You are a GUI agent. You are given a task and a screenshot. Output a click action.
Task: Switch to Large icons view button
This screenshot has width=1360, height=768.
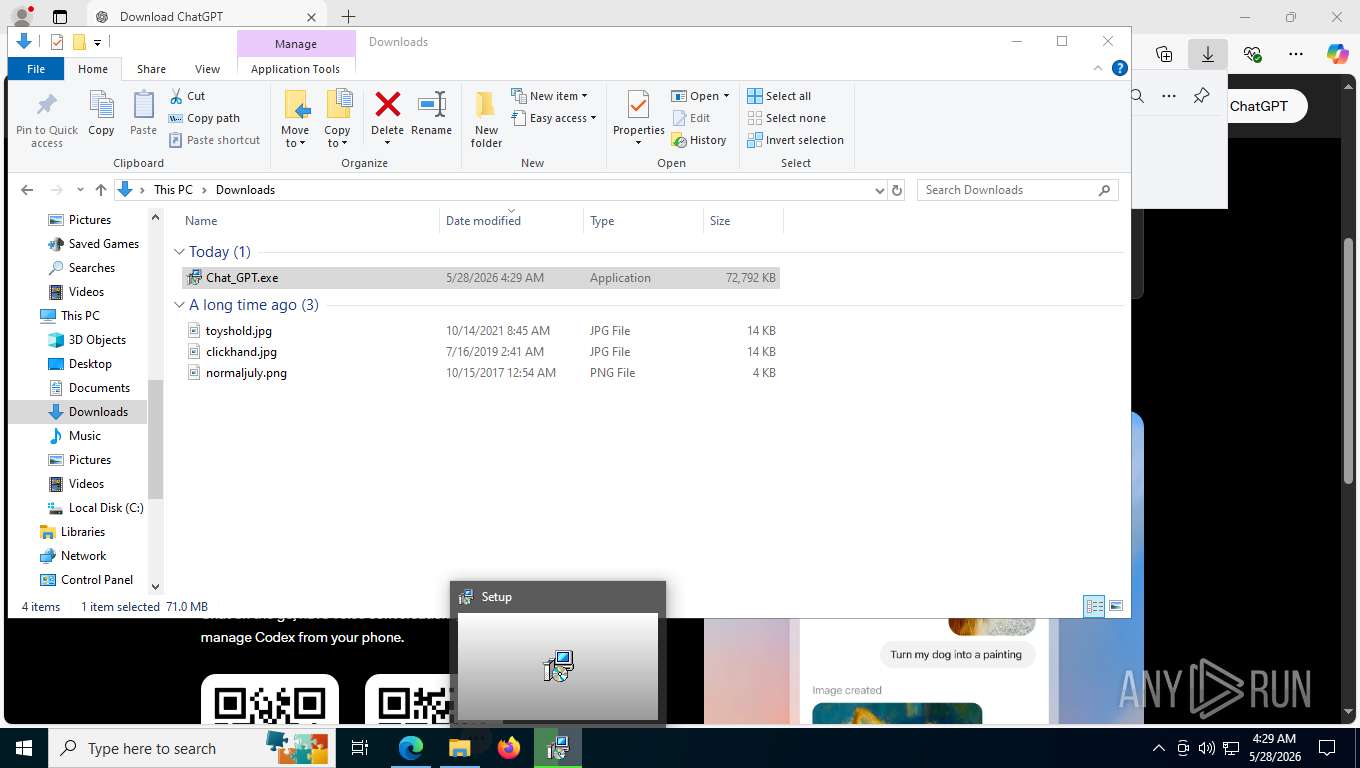[1116, 606]
